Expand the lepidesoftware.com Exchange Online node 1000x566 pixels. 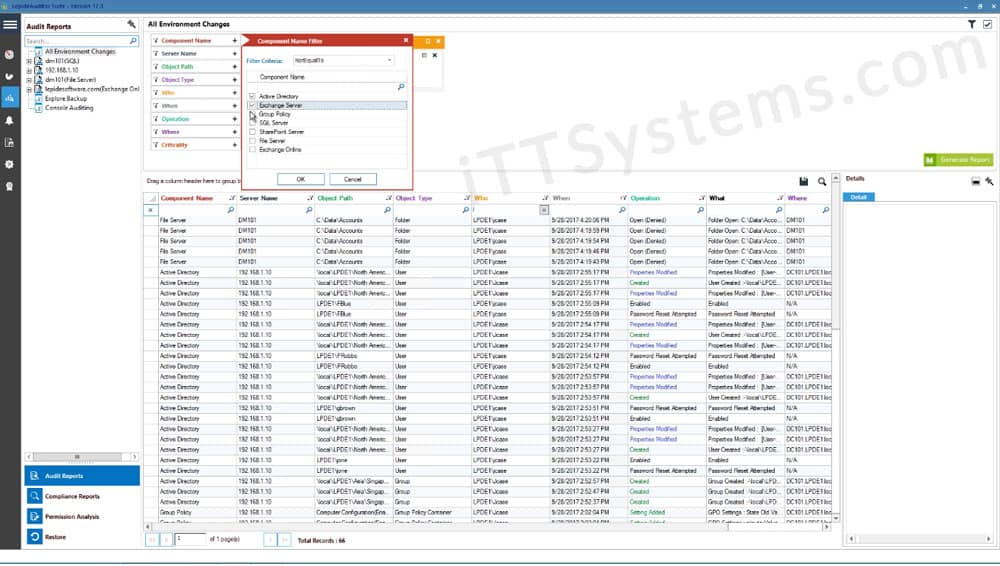point(29,90)
